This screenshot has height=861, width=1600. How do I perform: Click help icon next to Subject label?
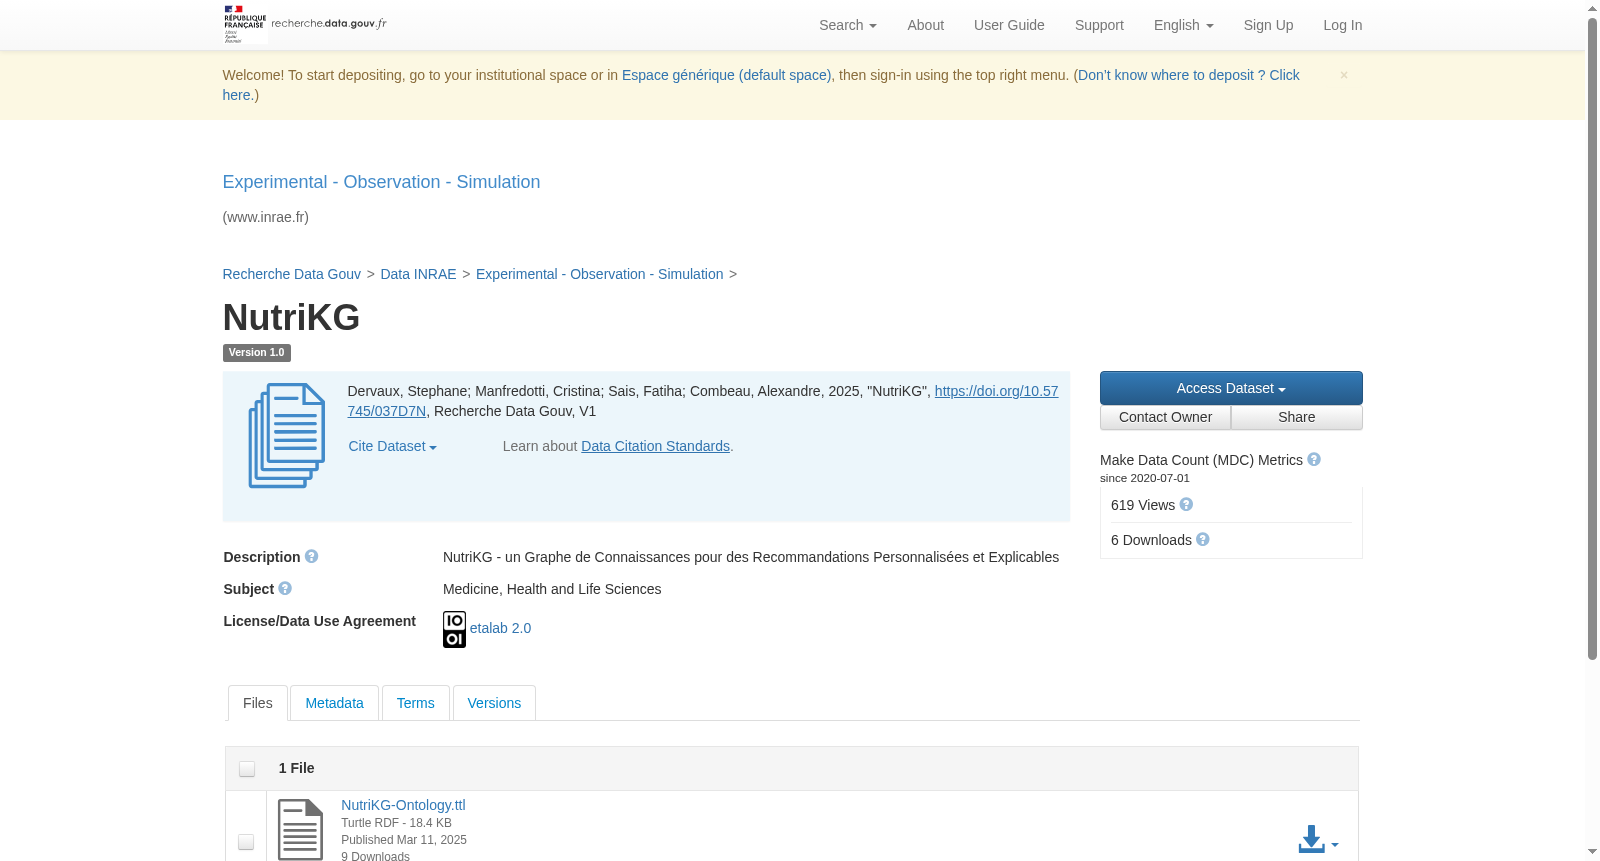[285, 588]
